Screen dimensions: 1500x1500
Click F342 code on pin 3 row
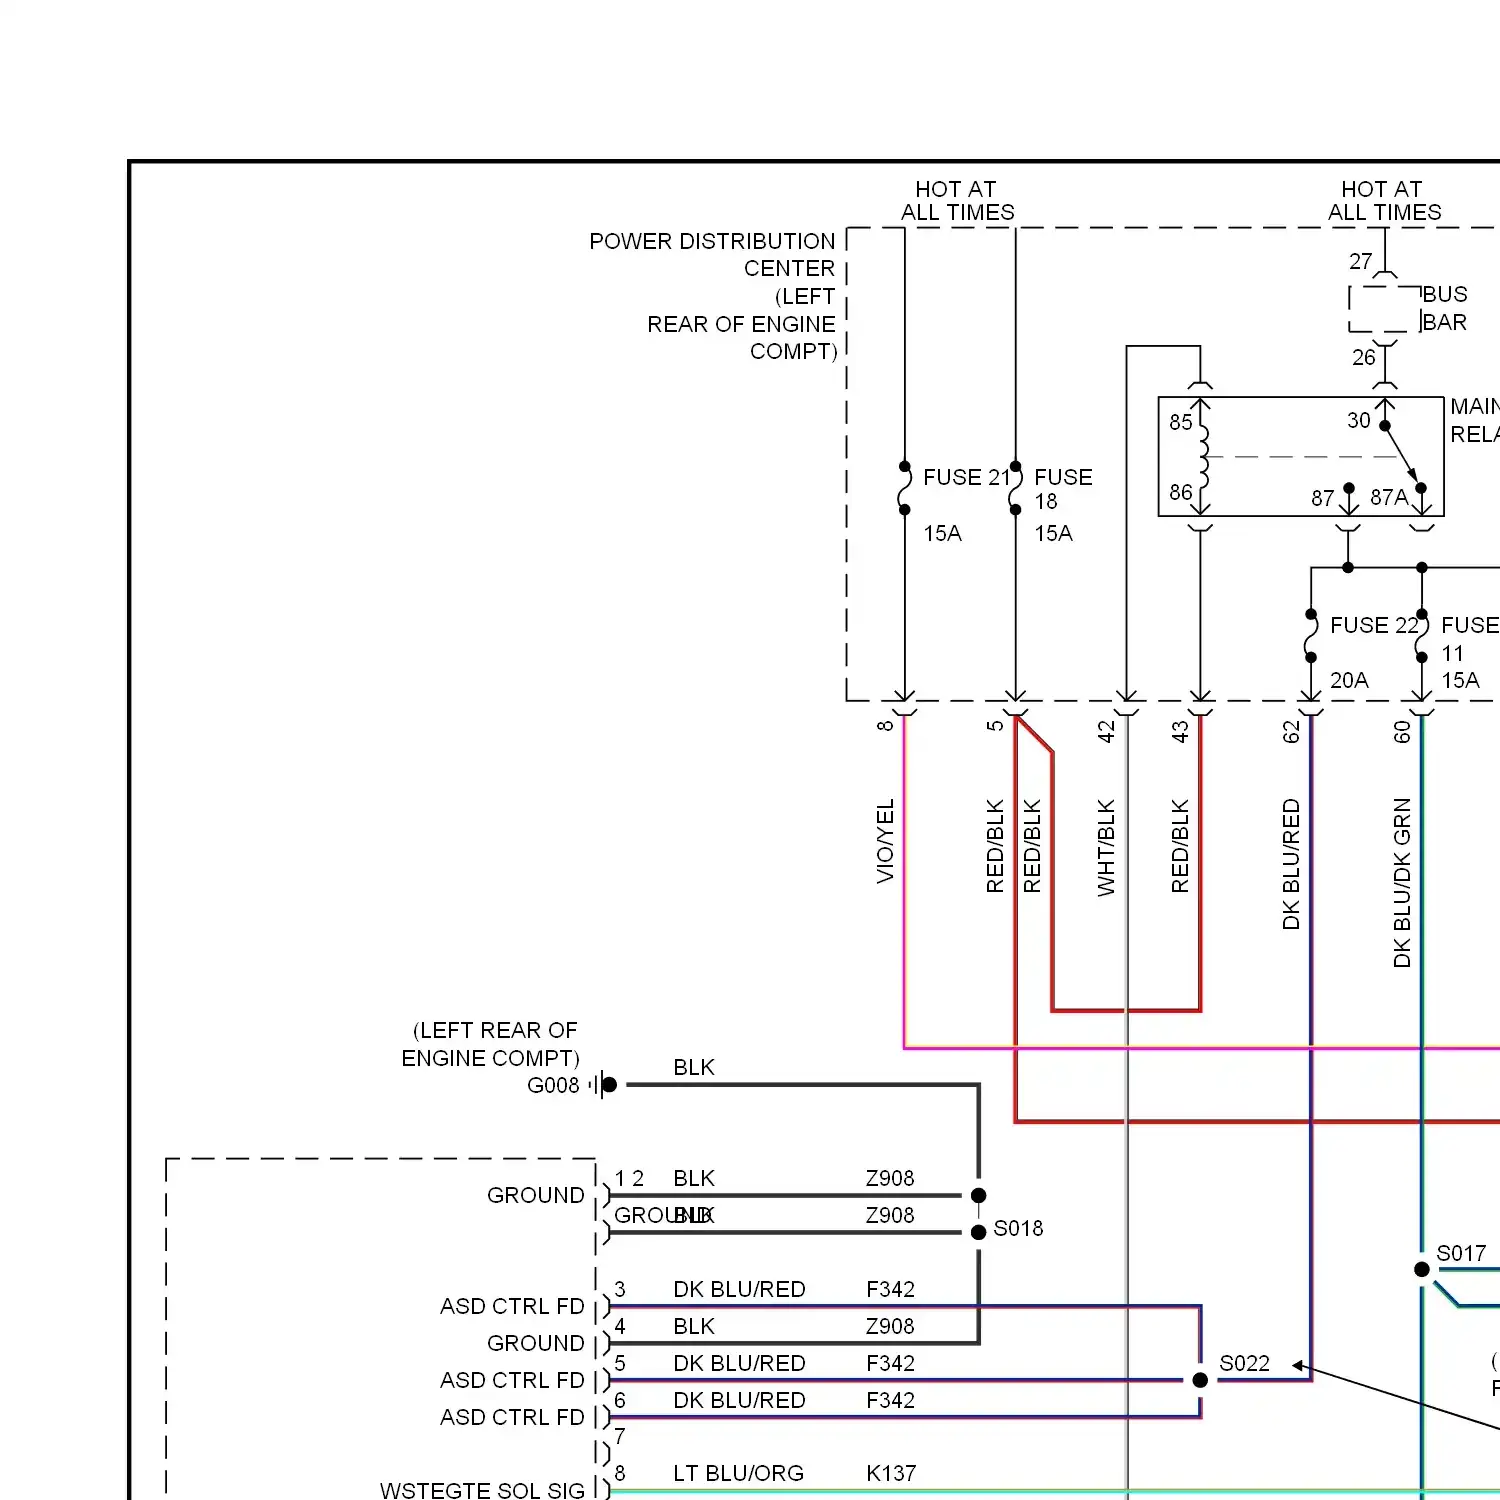pos(890,1290)
